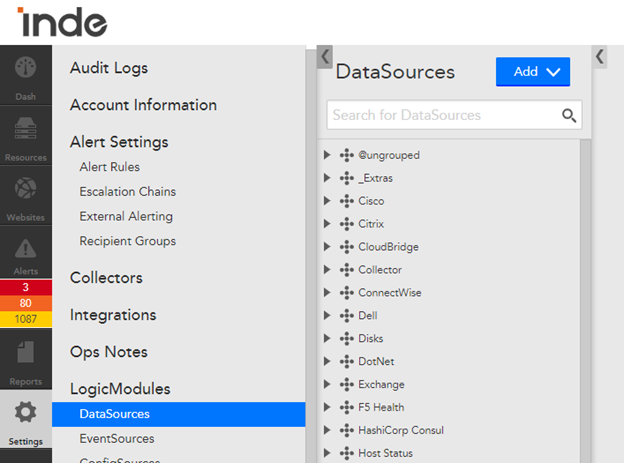Click the Exchange group icon

point(347,384)
